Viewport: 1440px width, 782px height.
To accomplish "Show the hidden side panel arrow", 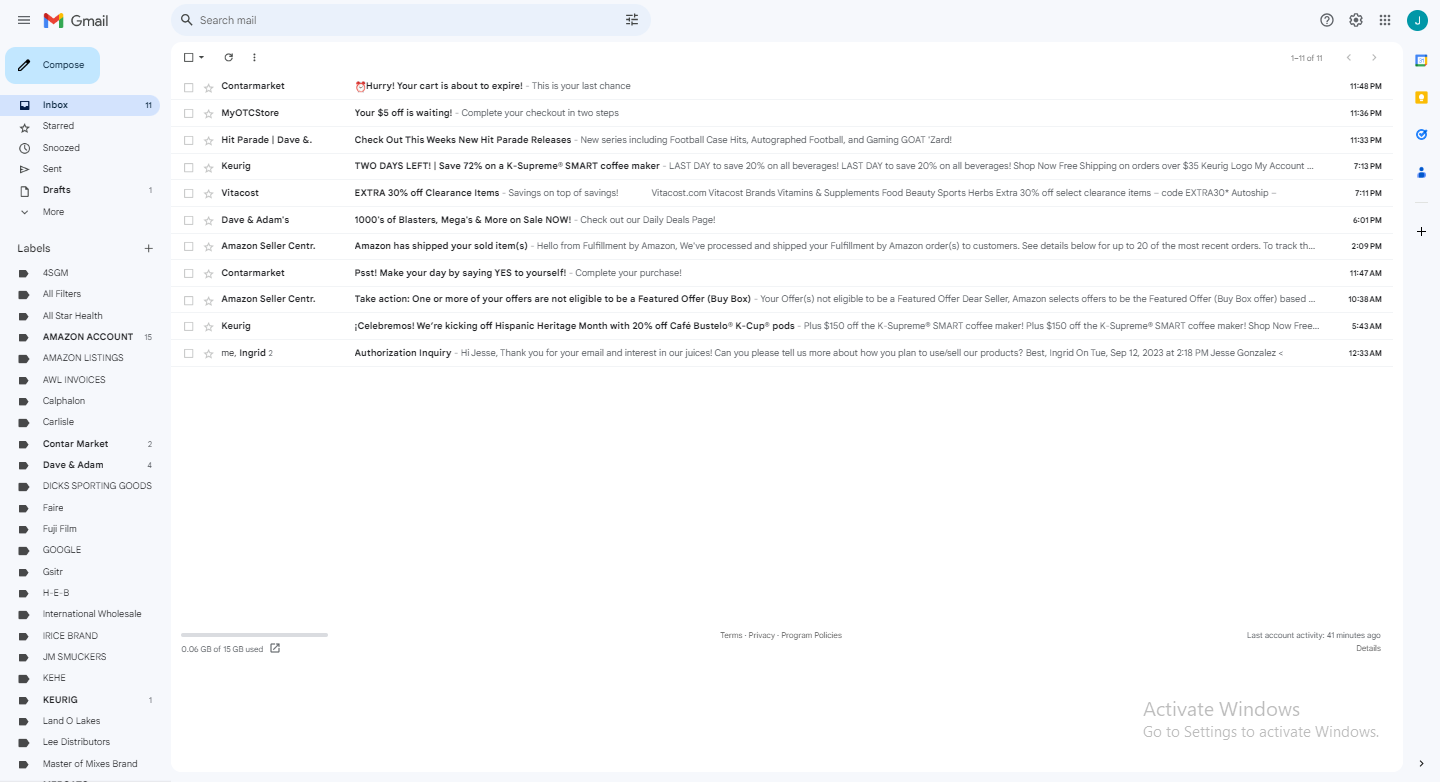I will pos(1421,764).
